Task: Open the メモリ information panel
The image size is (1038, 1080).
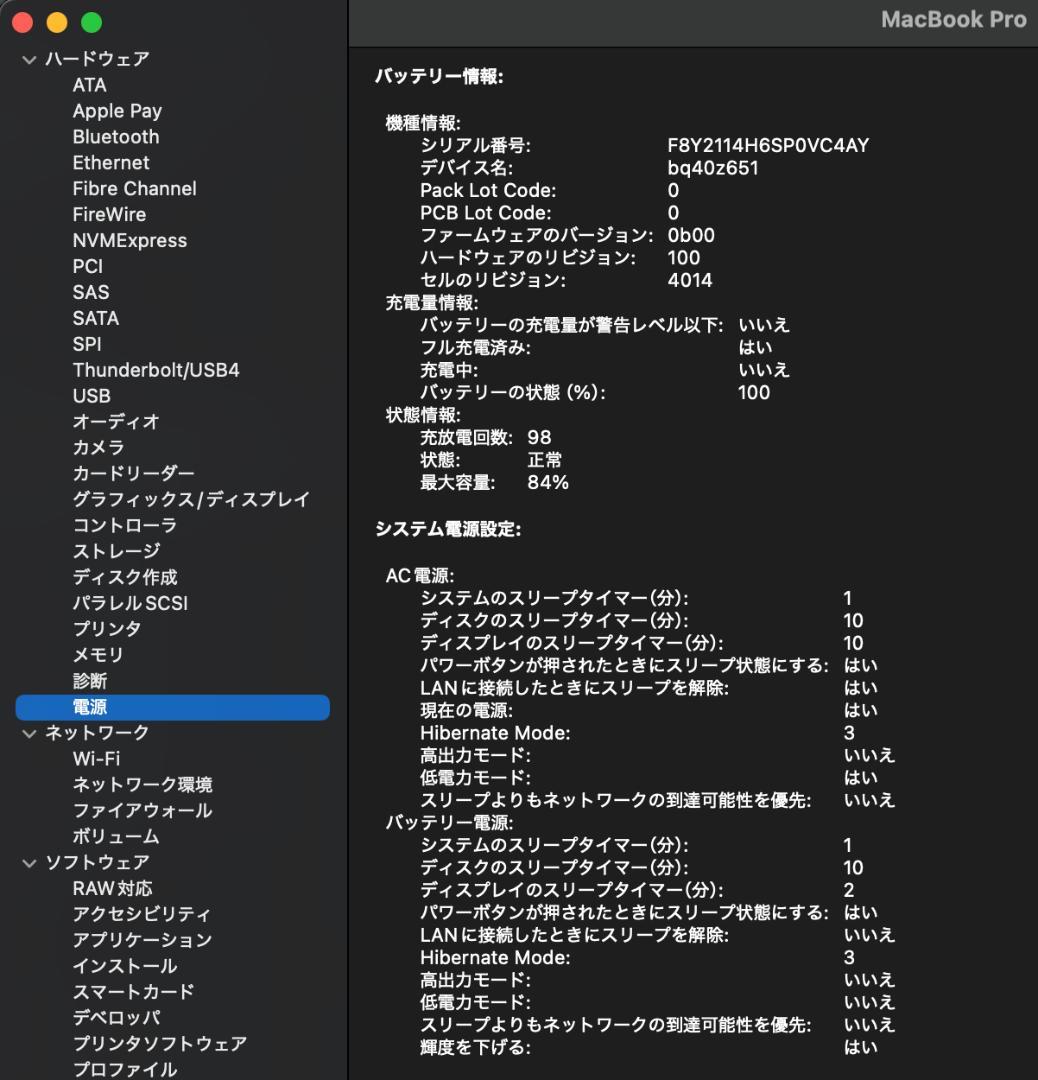Action: tap(95, 654)
